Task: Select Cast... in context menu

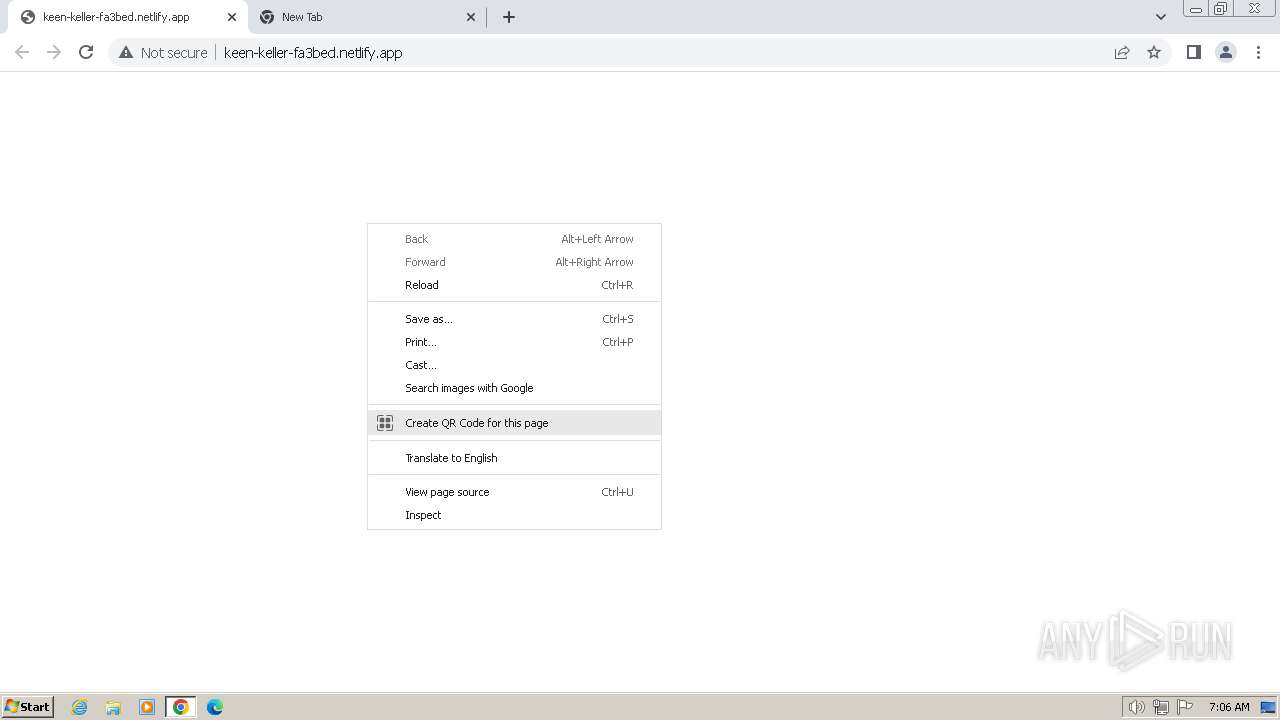Action: click(x=514, y=365)
